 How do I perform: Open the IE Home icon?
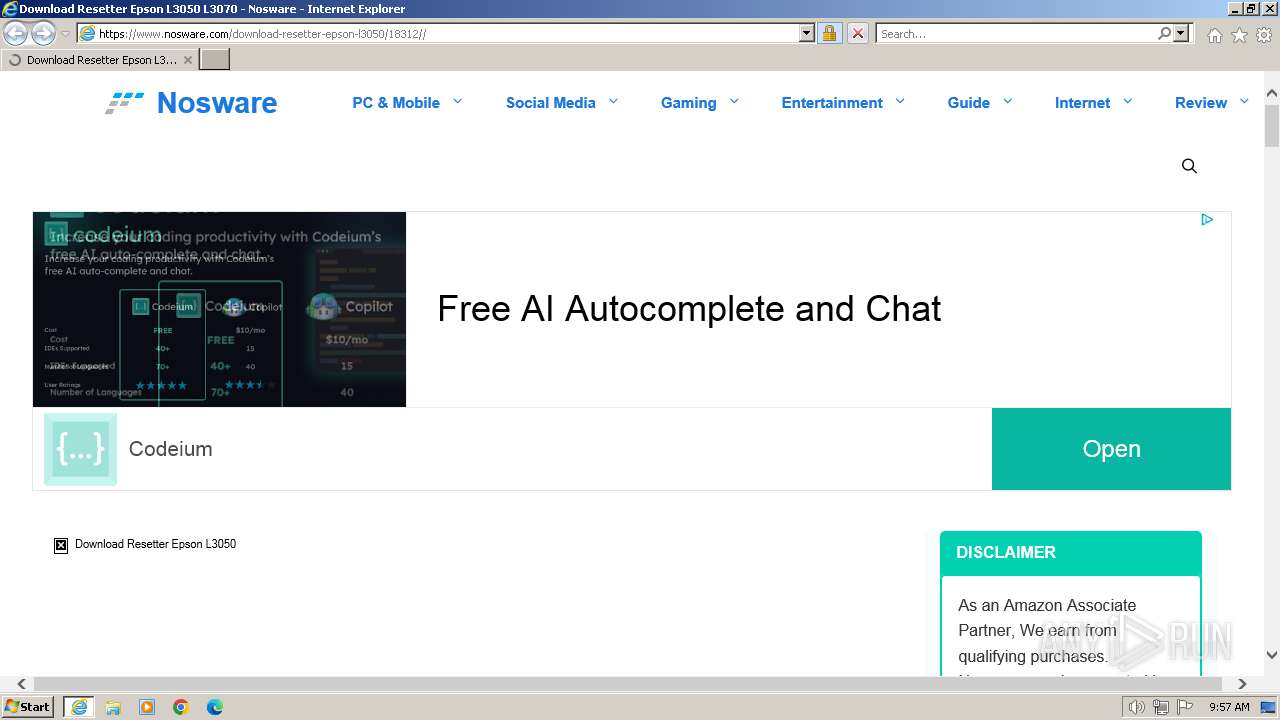click(1214, 35)
